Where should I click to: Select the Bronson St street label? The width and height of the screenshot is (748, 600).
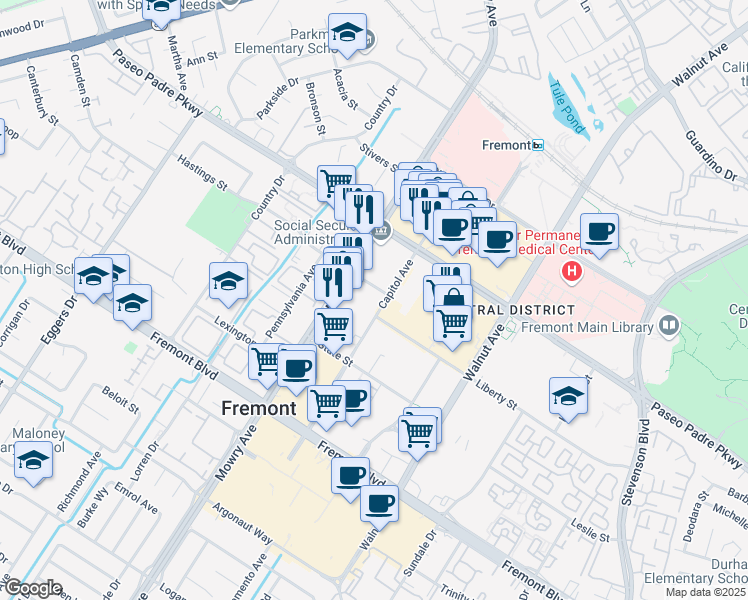click(315, 108)
